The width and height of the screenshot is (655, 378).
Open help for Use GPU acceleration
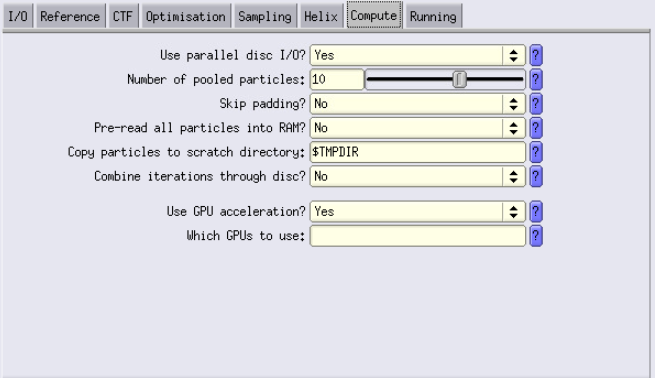pos(536,211)
